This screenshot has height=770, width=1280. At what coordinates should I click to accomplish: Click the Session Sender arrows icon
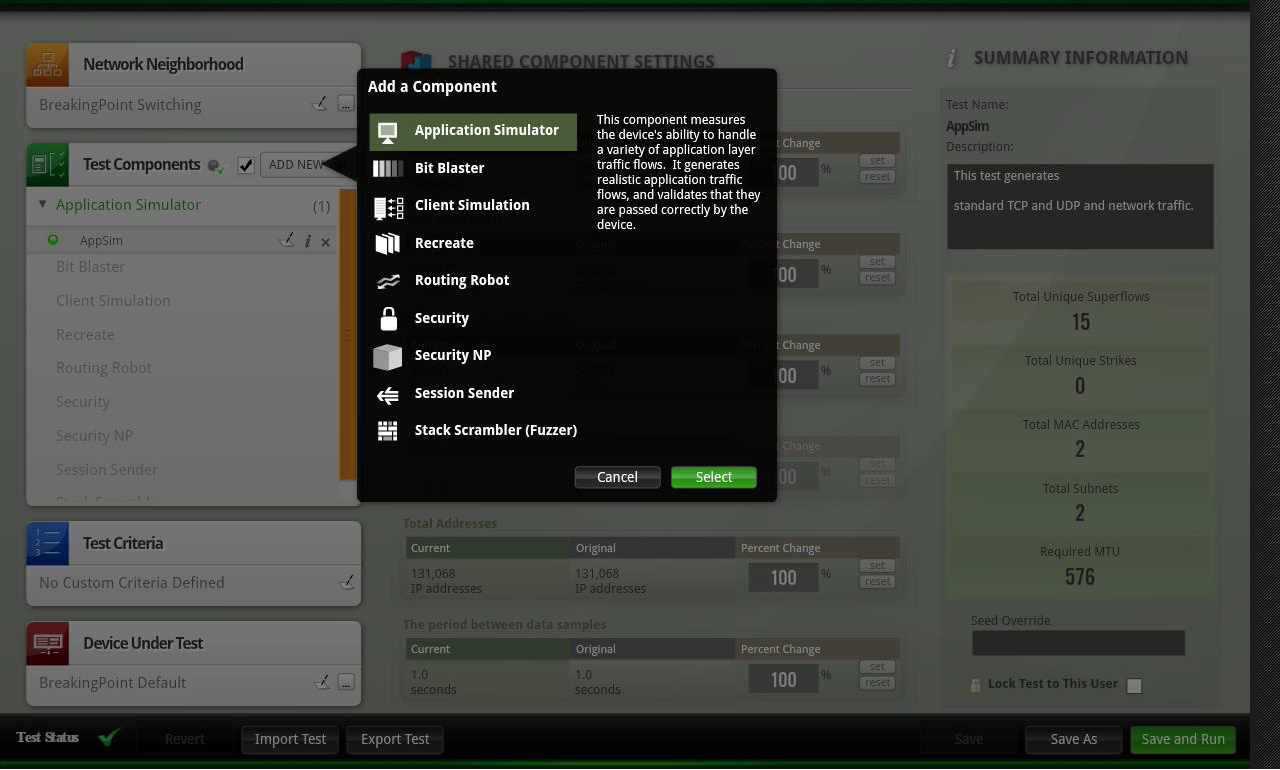[388, 394]
